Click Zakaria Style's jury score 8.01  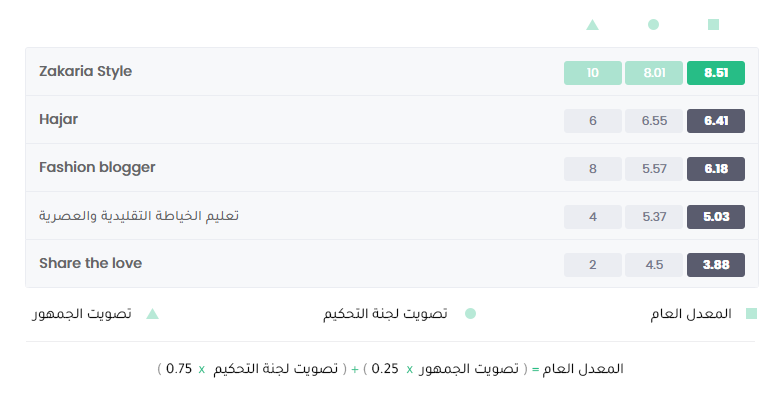654,73
